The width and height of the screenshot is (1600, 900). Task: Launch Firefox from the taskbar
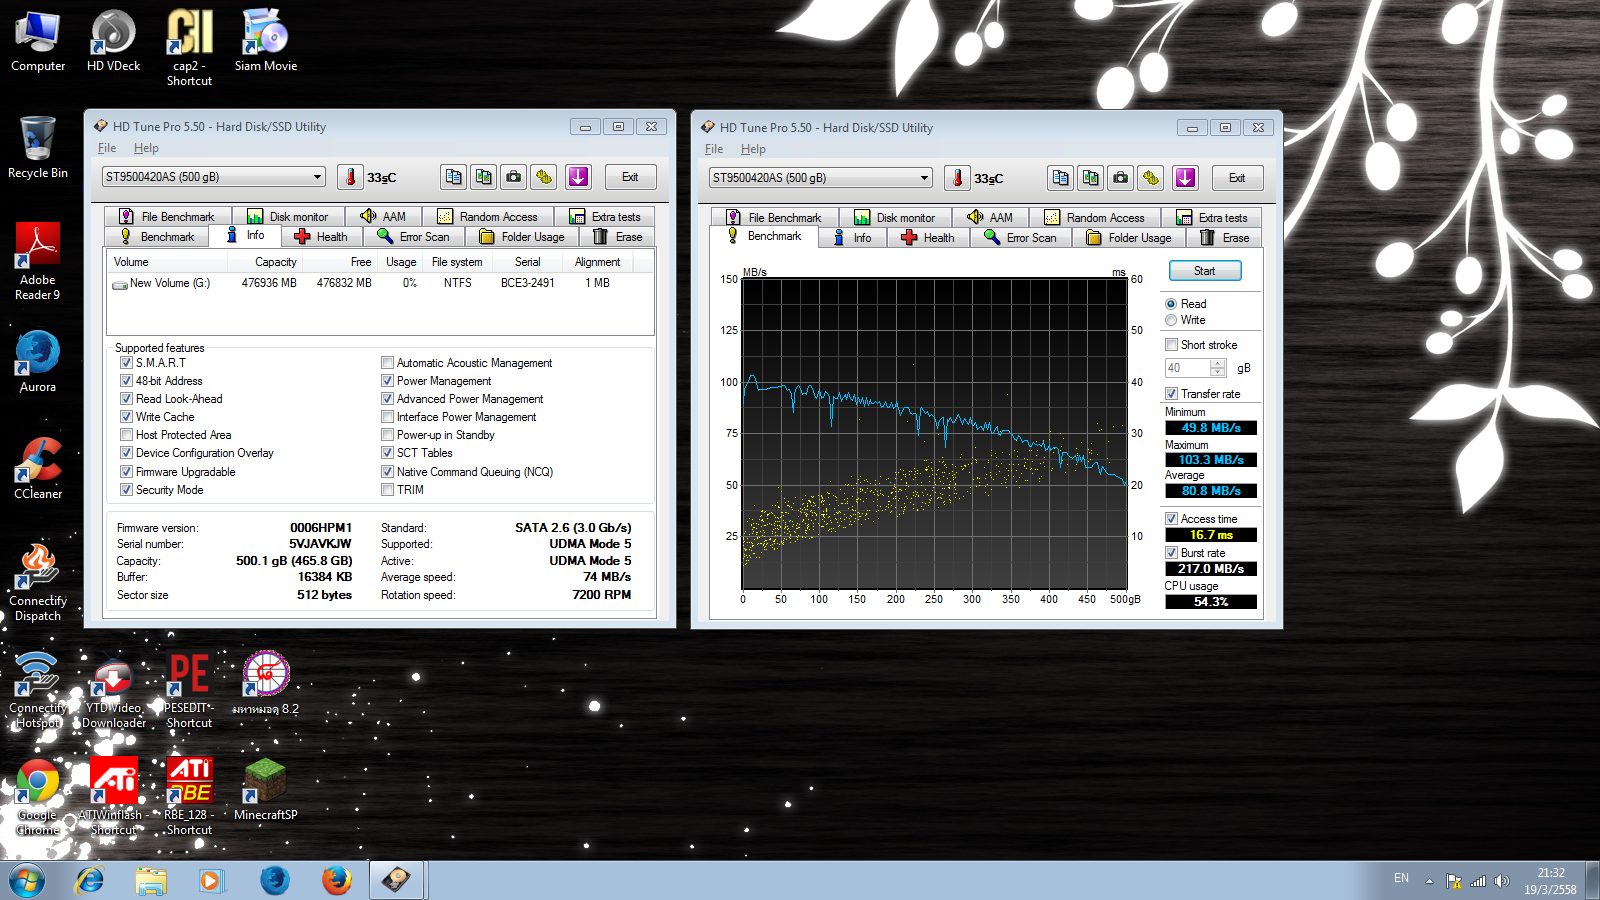(336, 880)
